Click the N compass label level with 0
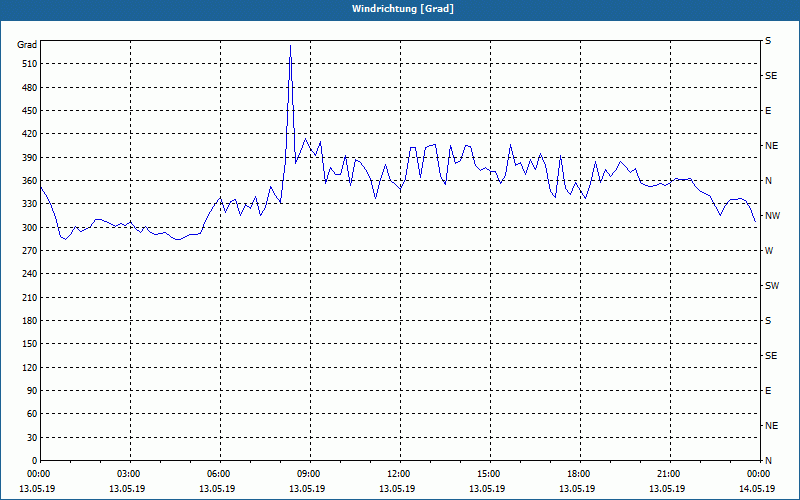 (768, 461)
